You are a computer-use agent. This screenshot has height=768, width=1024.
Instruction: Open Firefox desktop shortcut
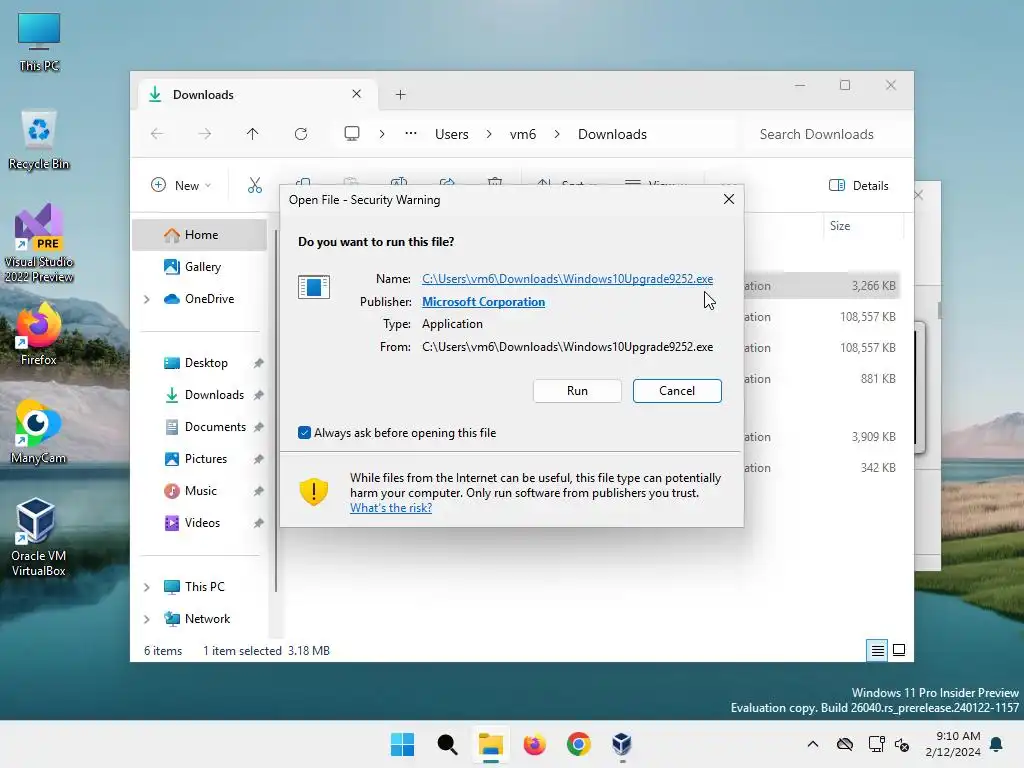pyautogui.click(x=39, y=334)
